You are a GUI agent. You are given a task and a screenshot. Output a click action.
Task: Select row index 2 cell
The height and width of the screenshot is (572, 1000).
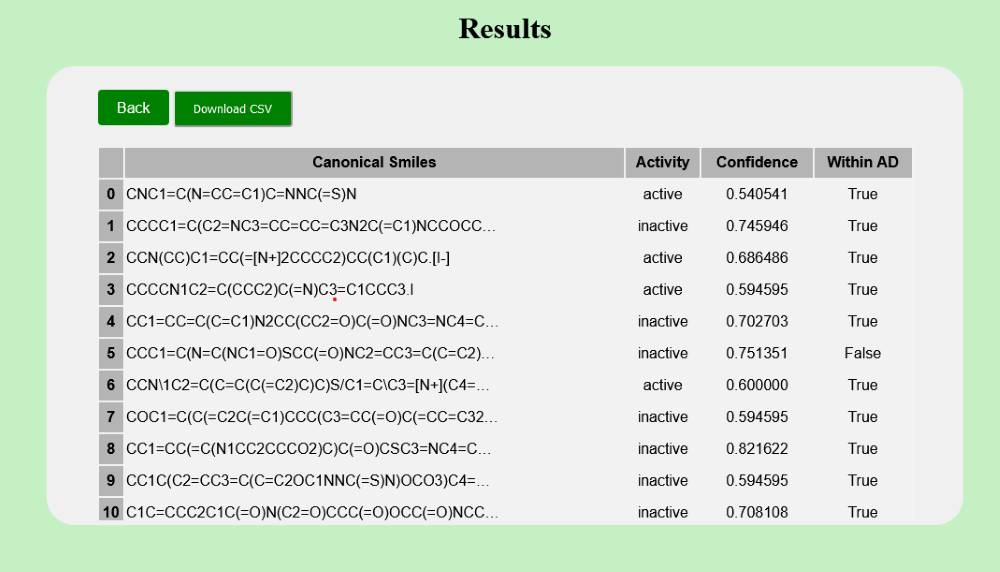111,258
